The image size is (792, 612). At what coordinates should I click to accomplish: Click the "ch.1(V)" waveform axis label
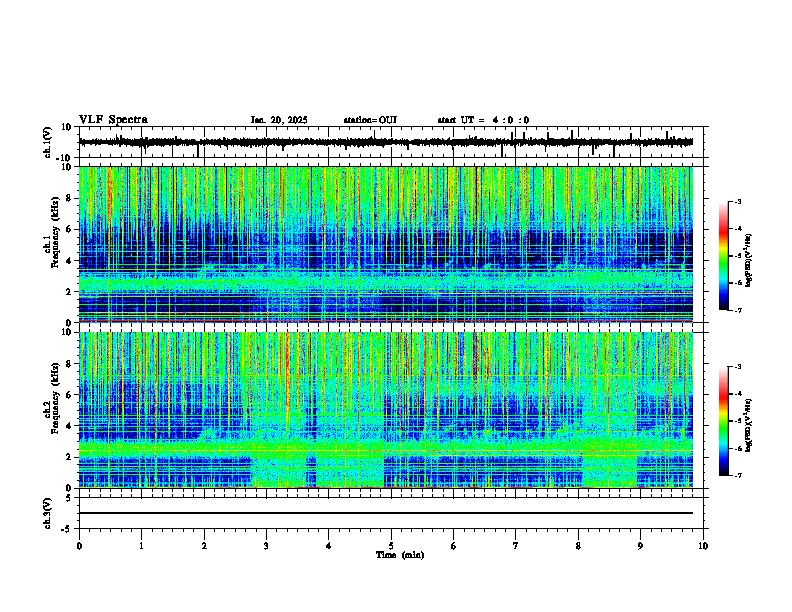tap(48, 142)
